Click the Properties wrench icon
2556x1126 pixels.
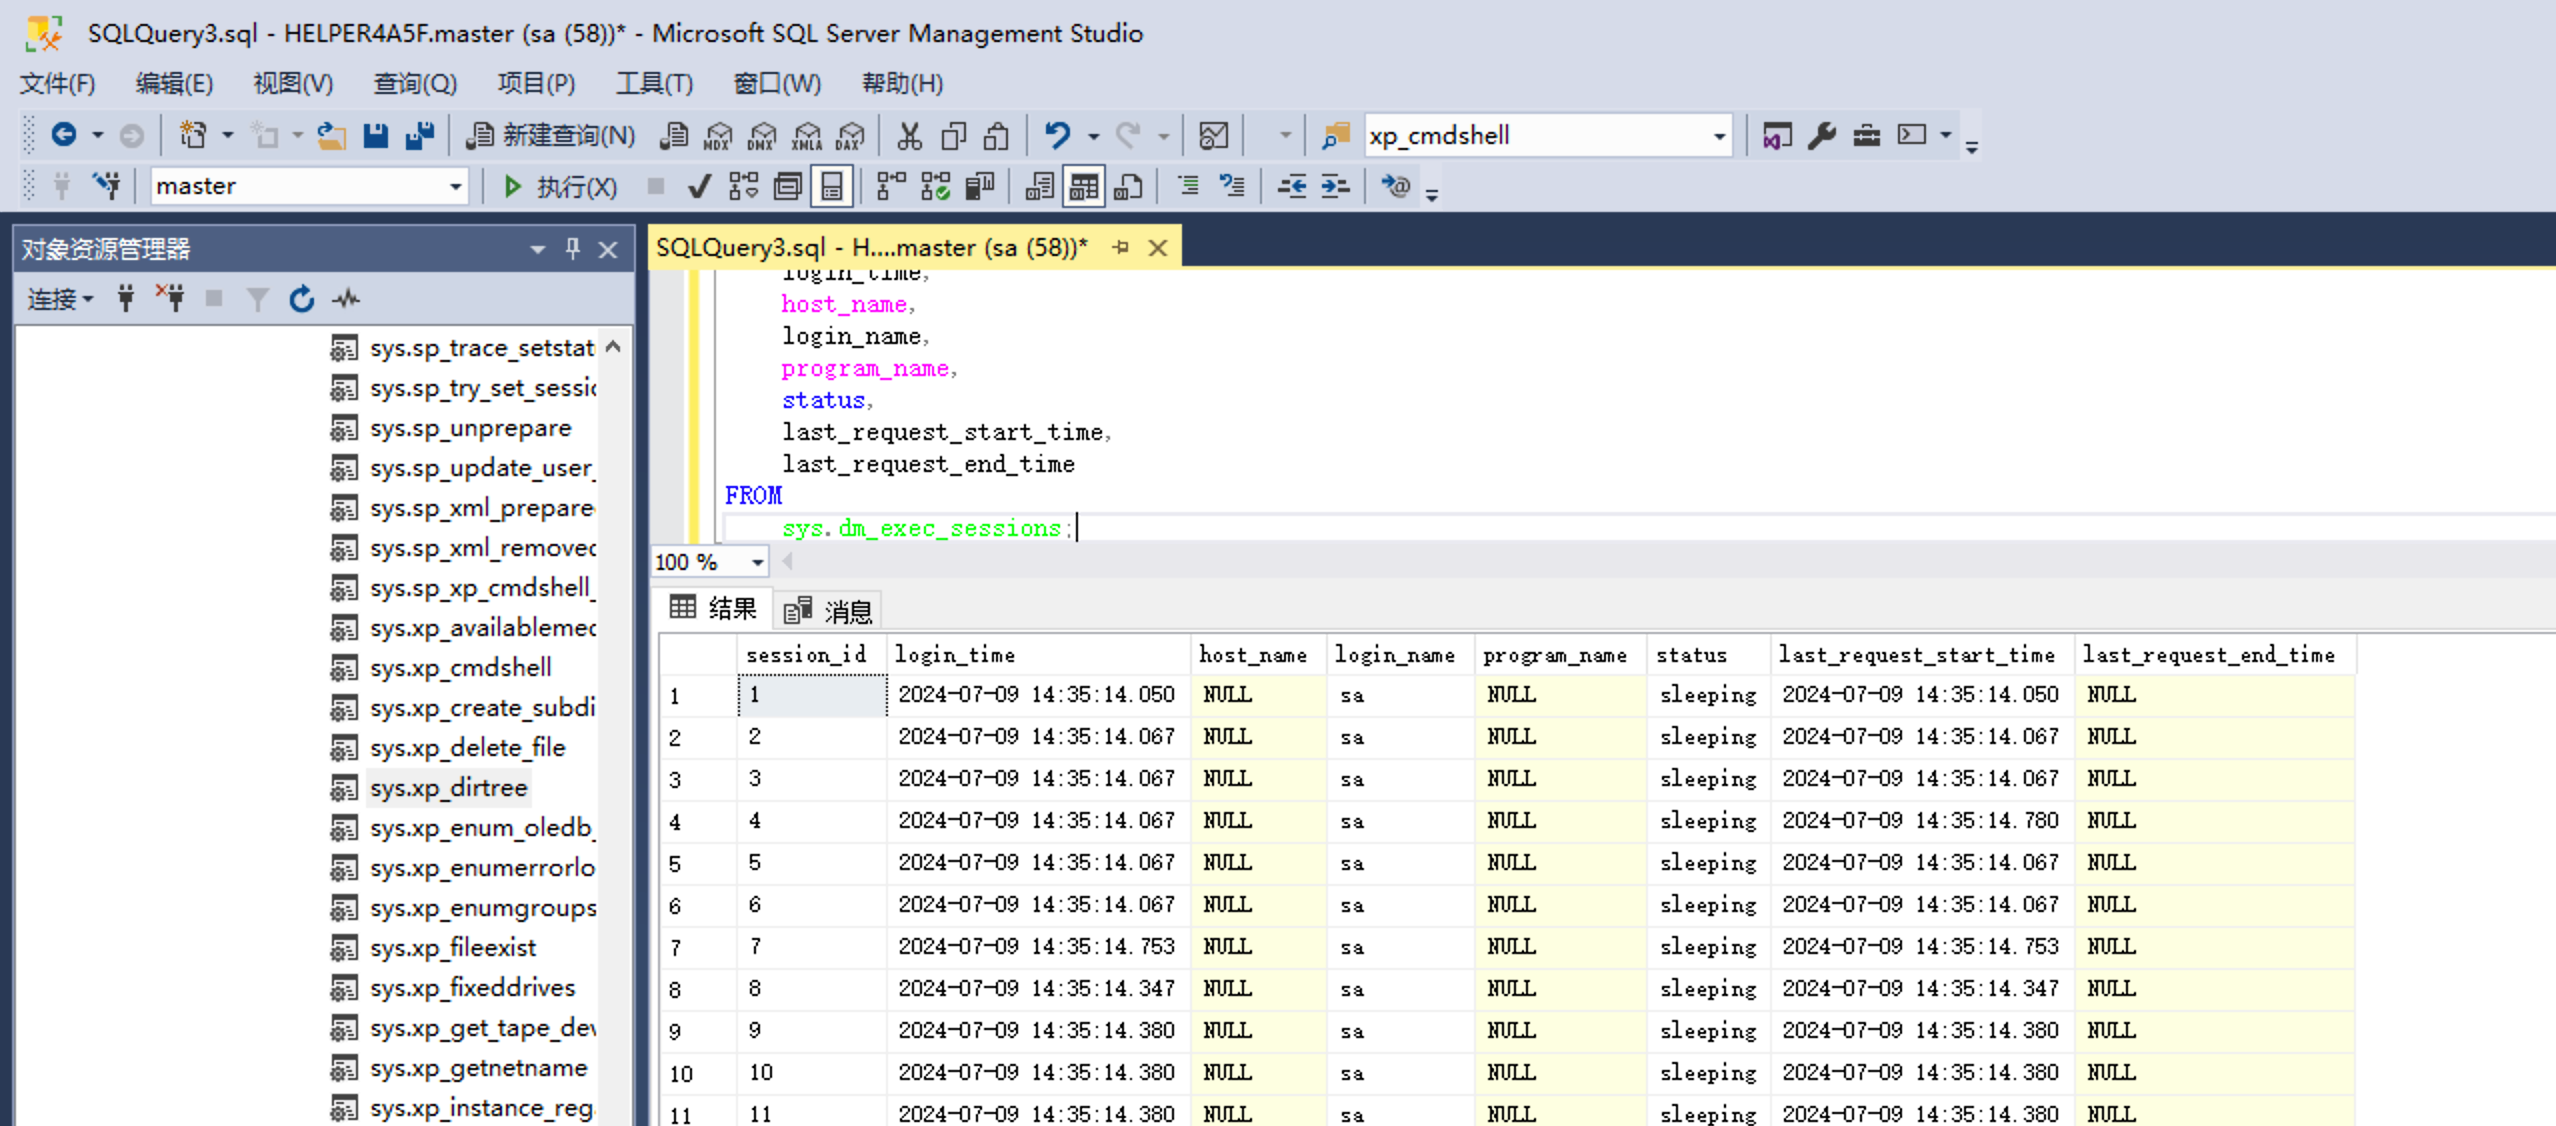tap(1822, 135)
